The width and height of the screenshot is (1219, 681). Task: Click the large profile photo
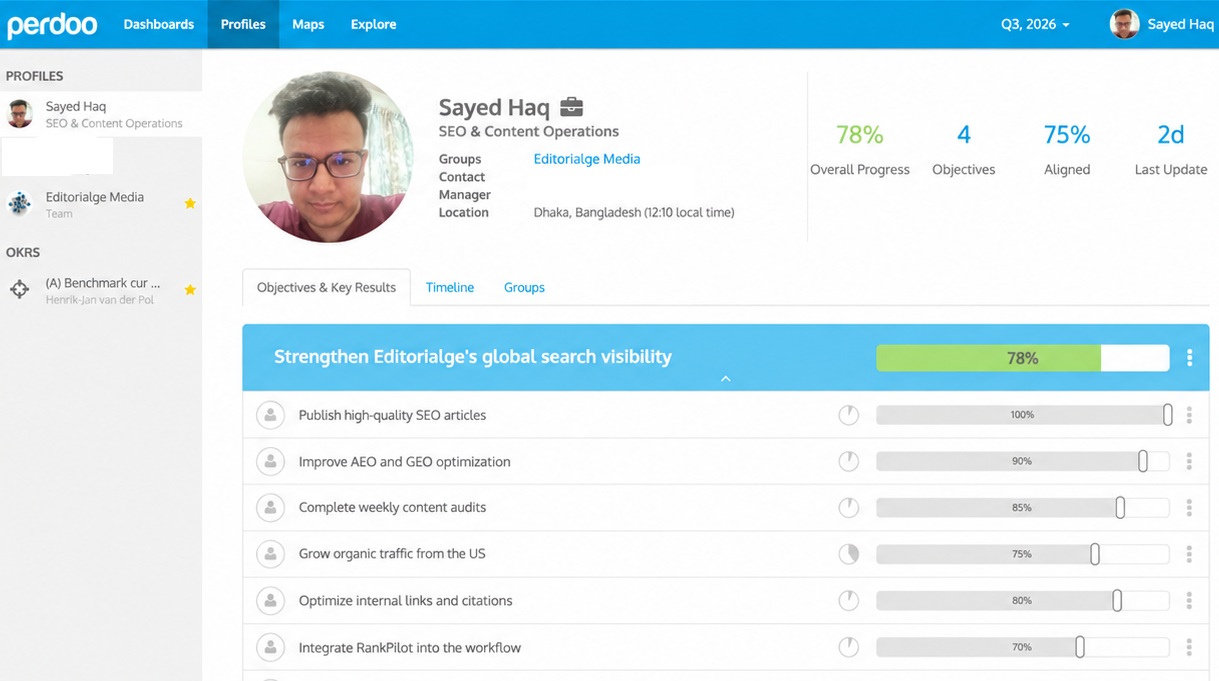coord(328,157)
